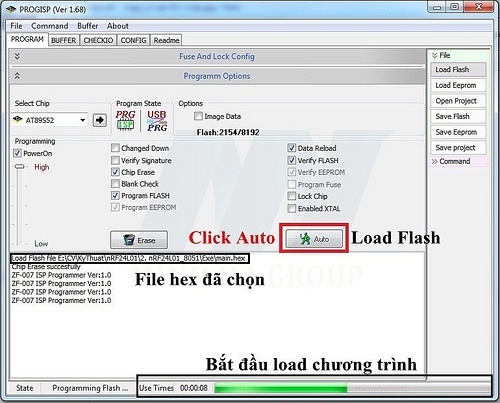Switch to the BUFFER tab
Screen dimensions: 500x403
pos(64,40)
